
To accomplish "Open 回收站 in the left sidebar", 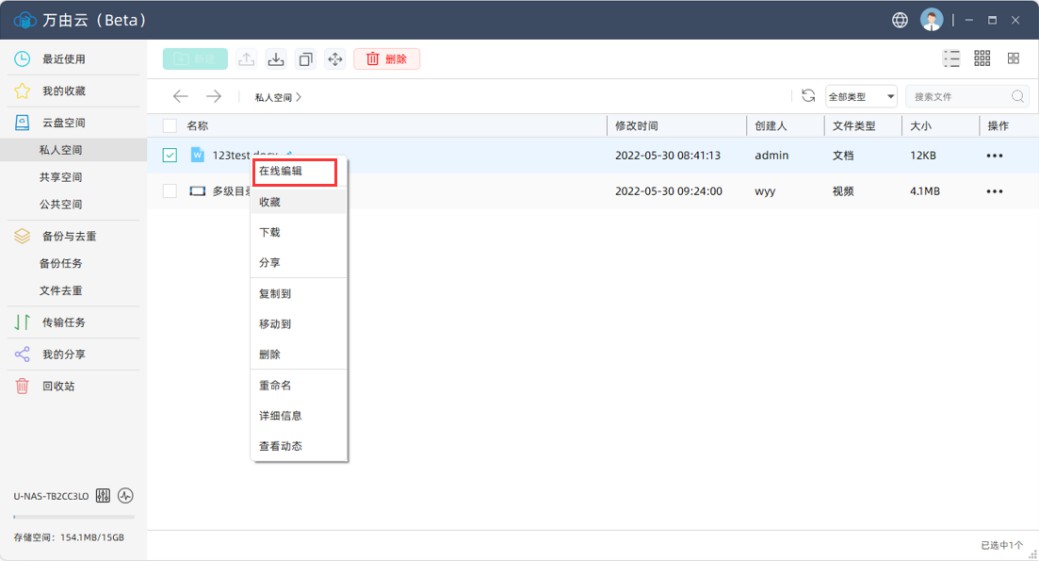I will click(x=58, y=386).
